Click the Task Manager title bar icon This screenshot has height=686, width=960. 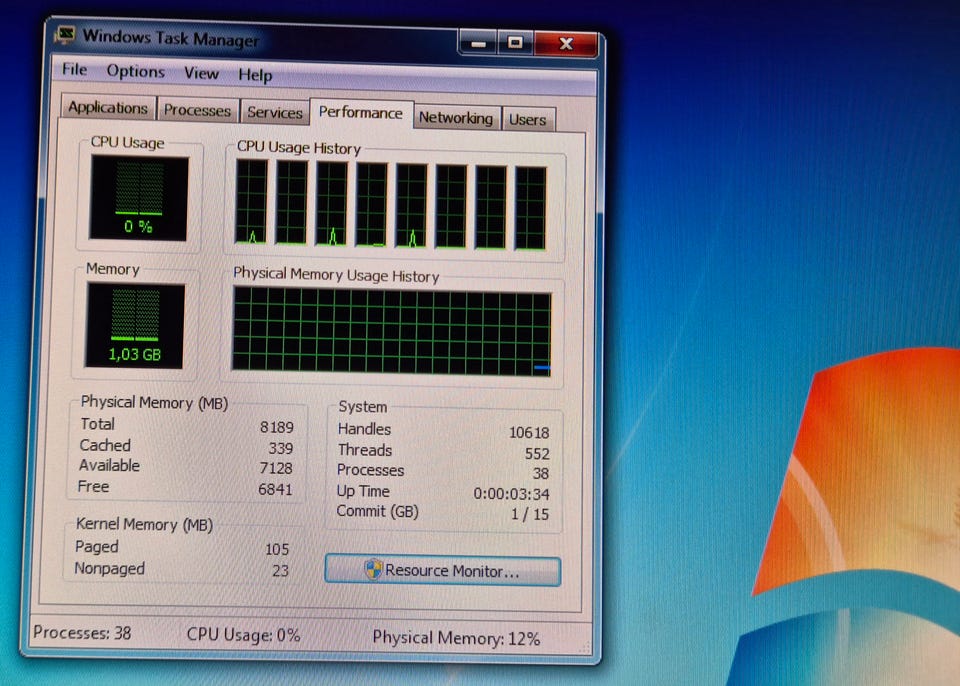point(64,34)
